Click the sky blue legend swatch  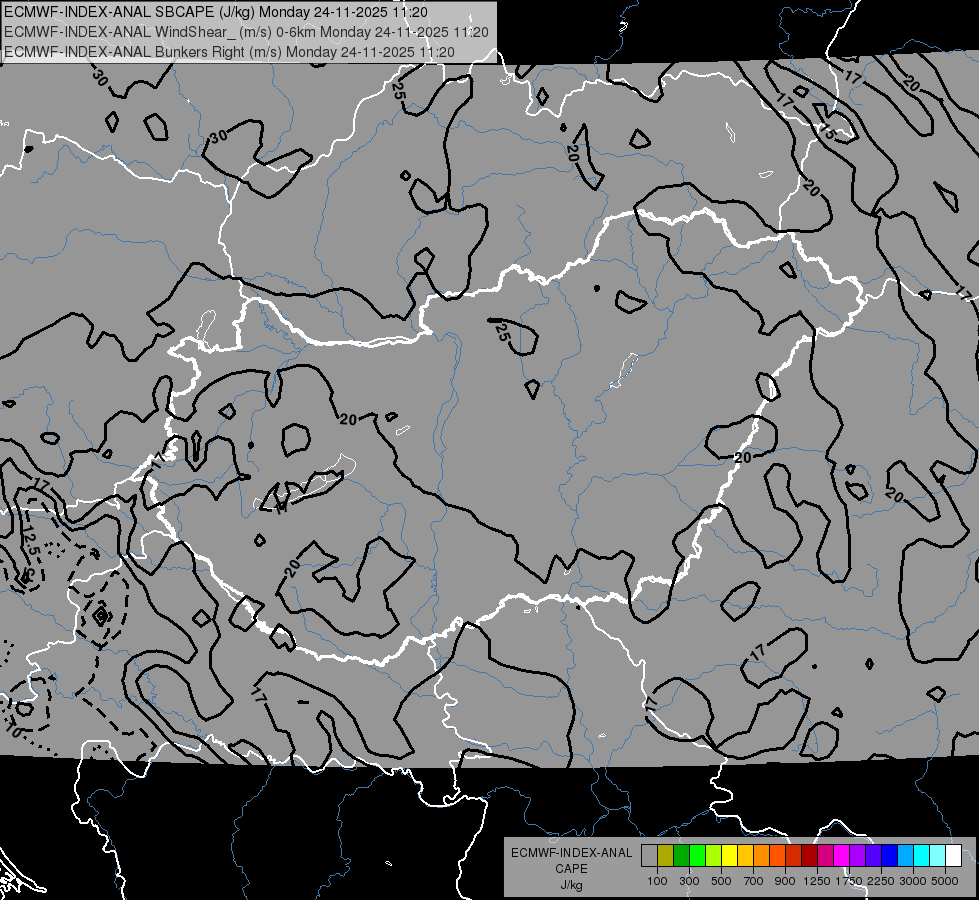click(x=906, y=856)
